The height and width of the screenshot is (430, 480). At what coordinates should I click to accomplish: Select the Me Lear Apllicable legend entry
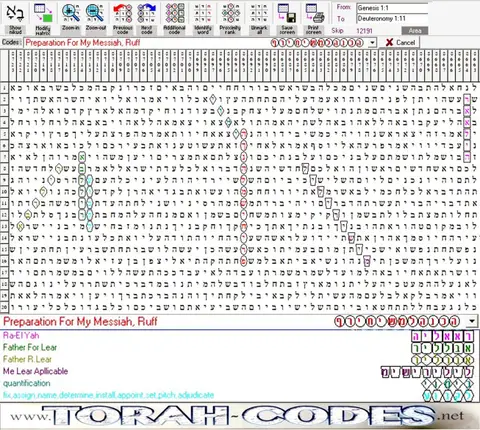pos(35,371)
